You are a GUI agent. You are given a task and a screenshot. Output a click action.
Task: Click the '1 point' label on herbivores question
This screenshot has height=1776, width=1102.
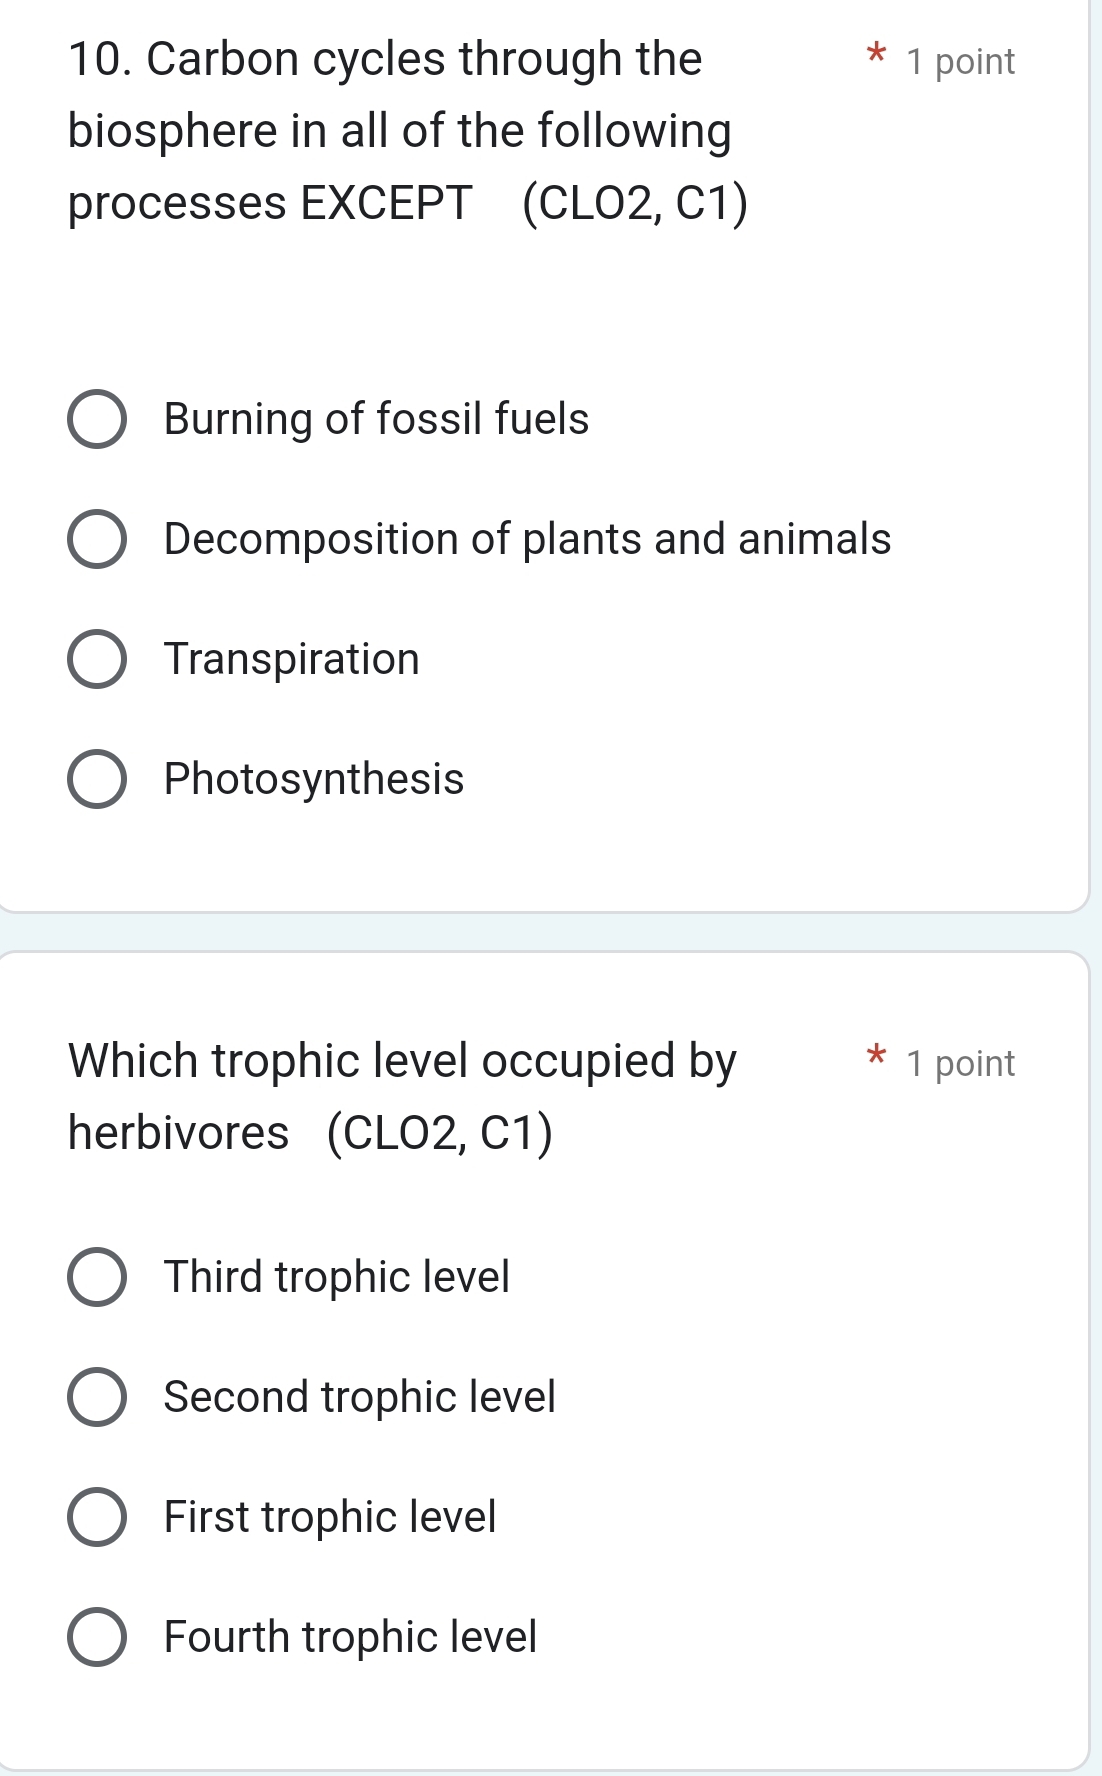[959, 1063]
